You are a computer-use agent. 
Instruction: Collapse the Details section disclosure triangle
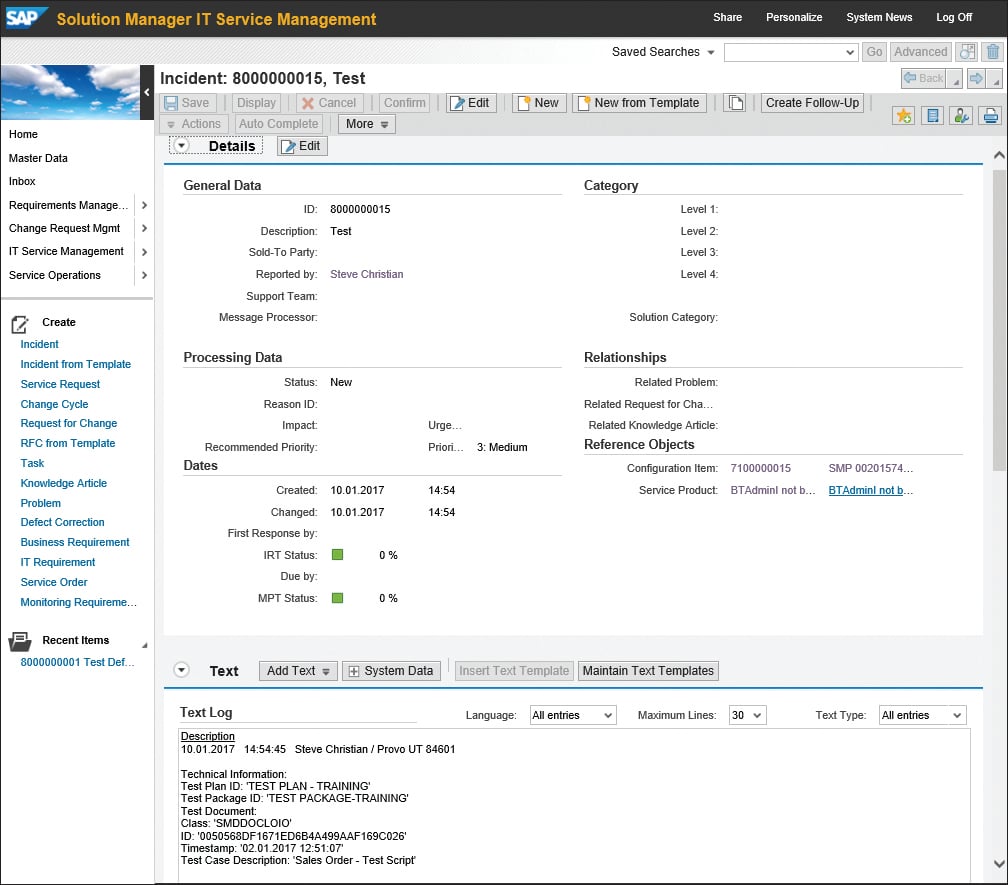[x=181, y=145]
